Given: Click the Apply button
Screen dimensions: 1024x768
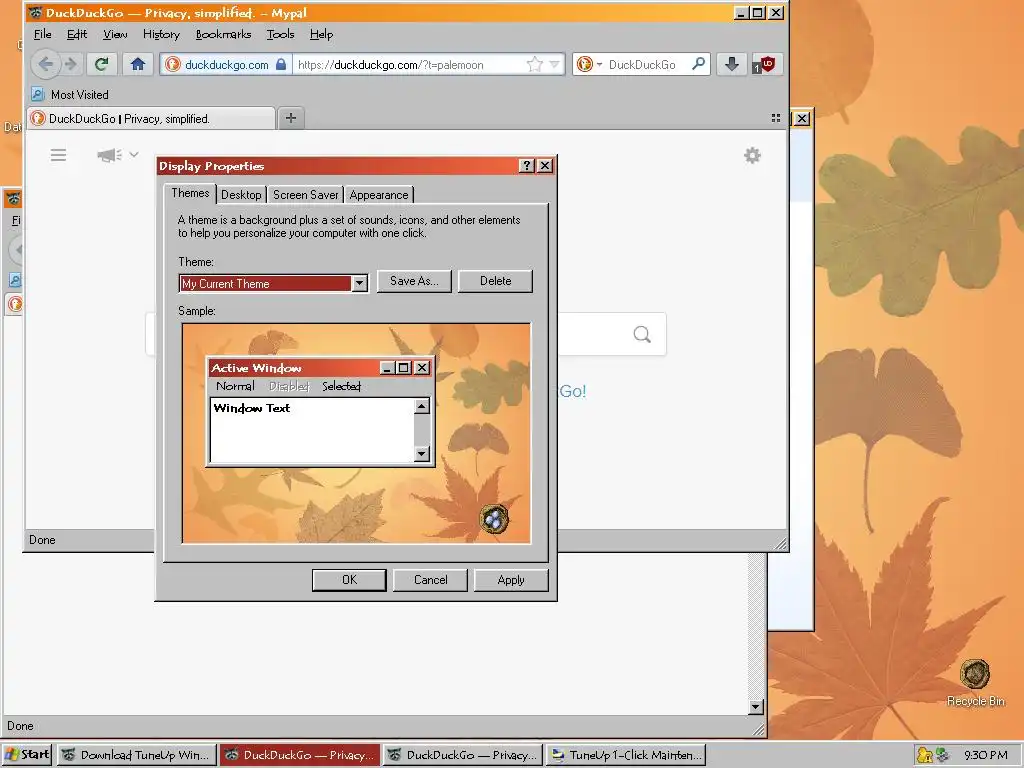Looking at the screenshot, I should pos(511,580).
